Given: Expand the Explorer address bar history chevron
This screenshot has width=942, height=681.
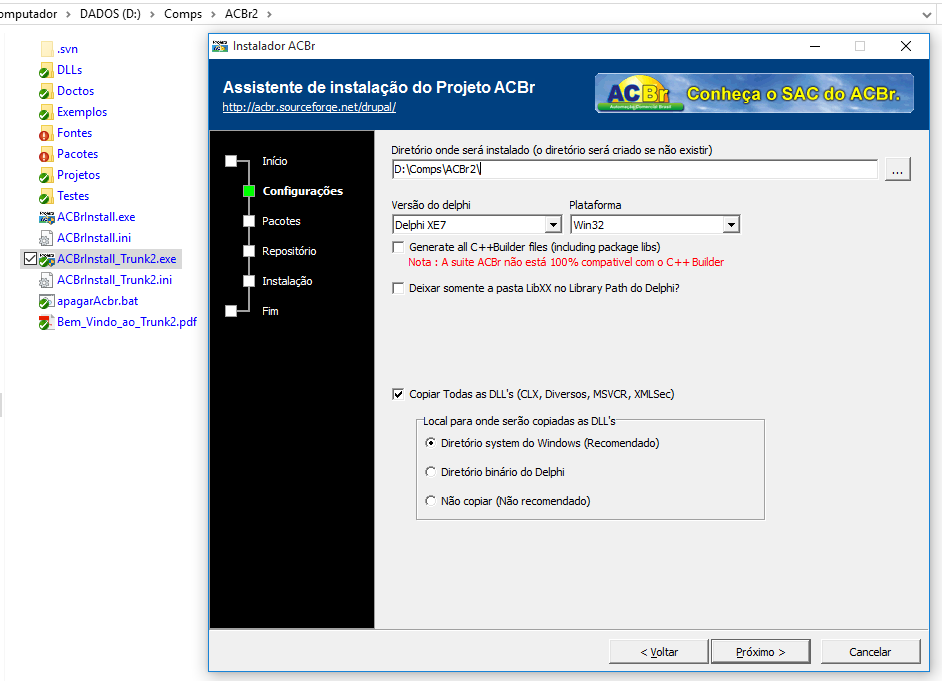Looking at the screenshot, I should (x=926, y=14).
